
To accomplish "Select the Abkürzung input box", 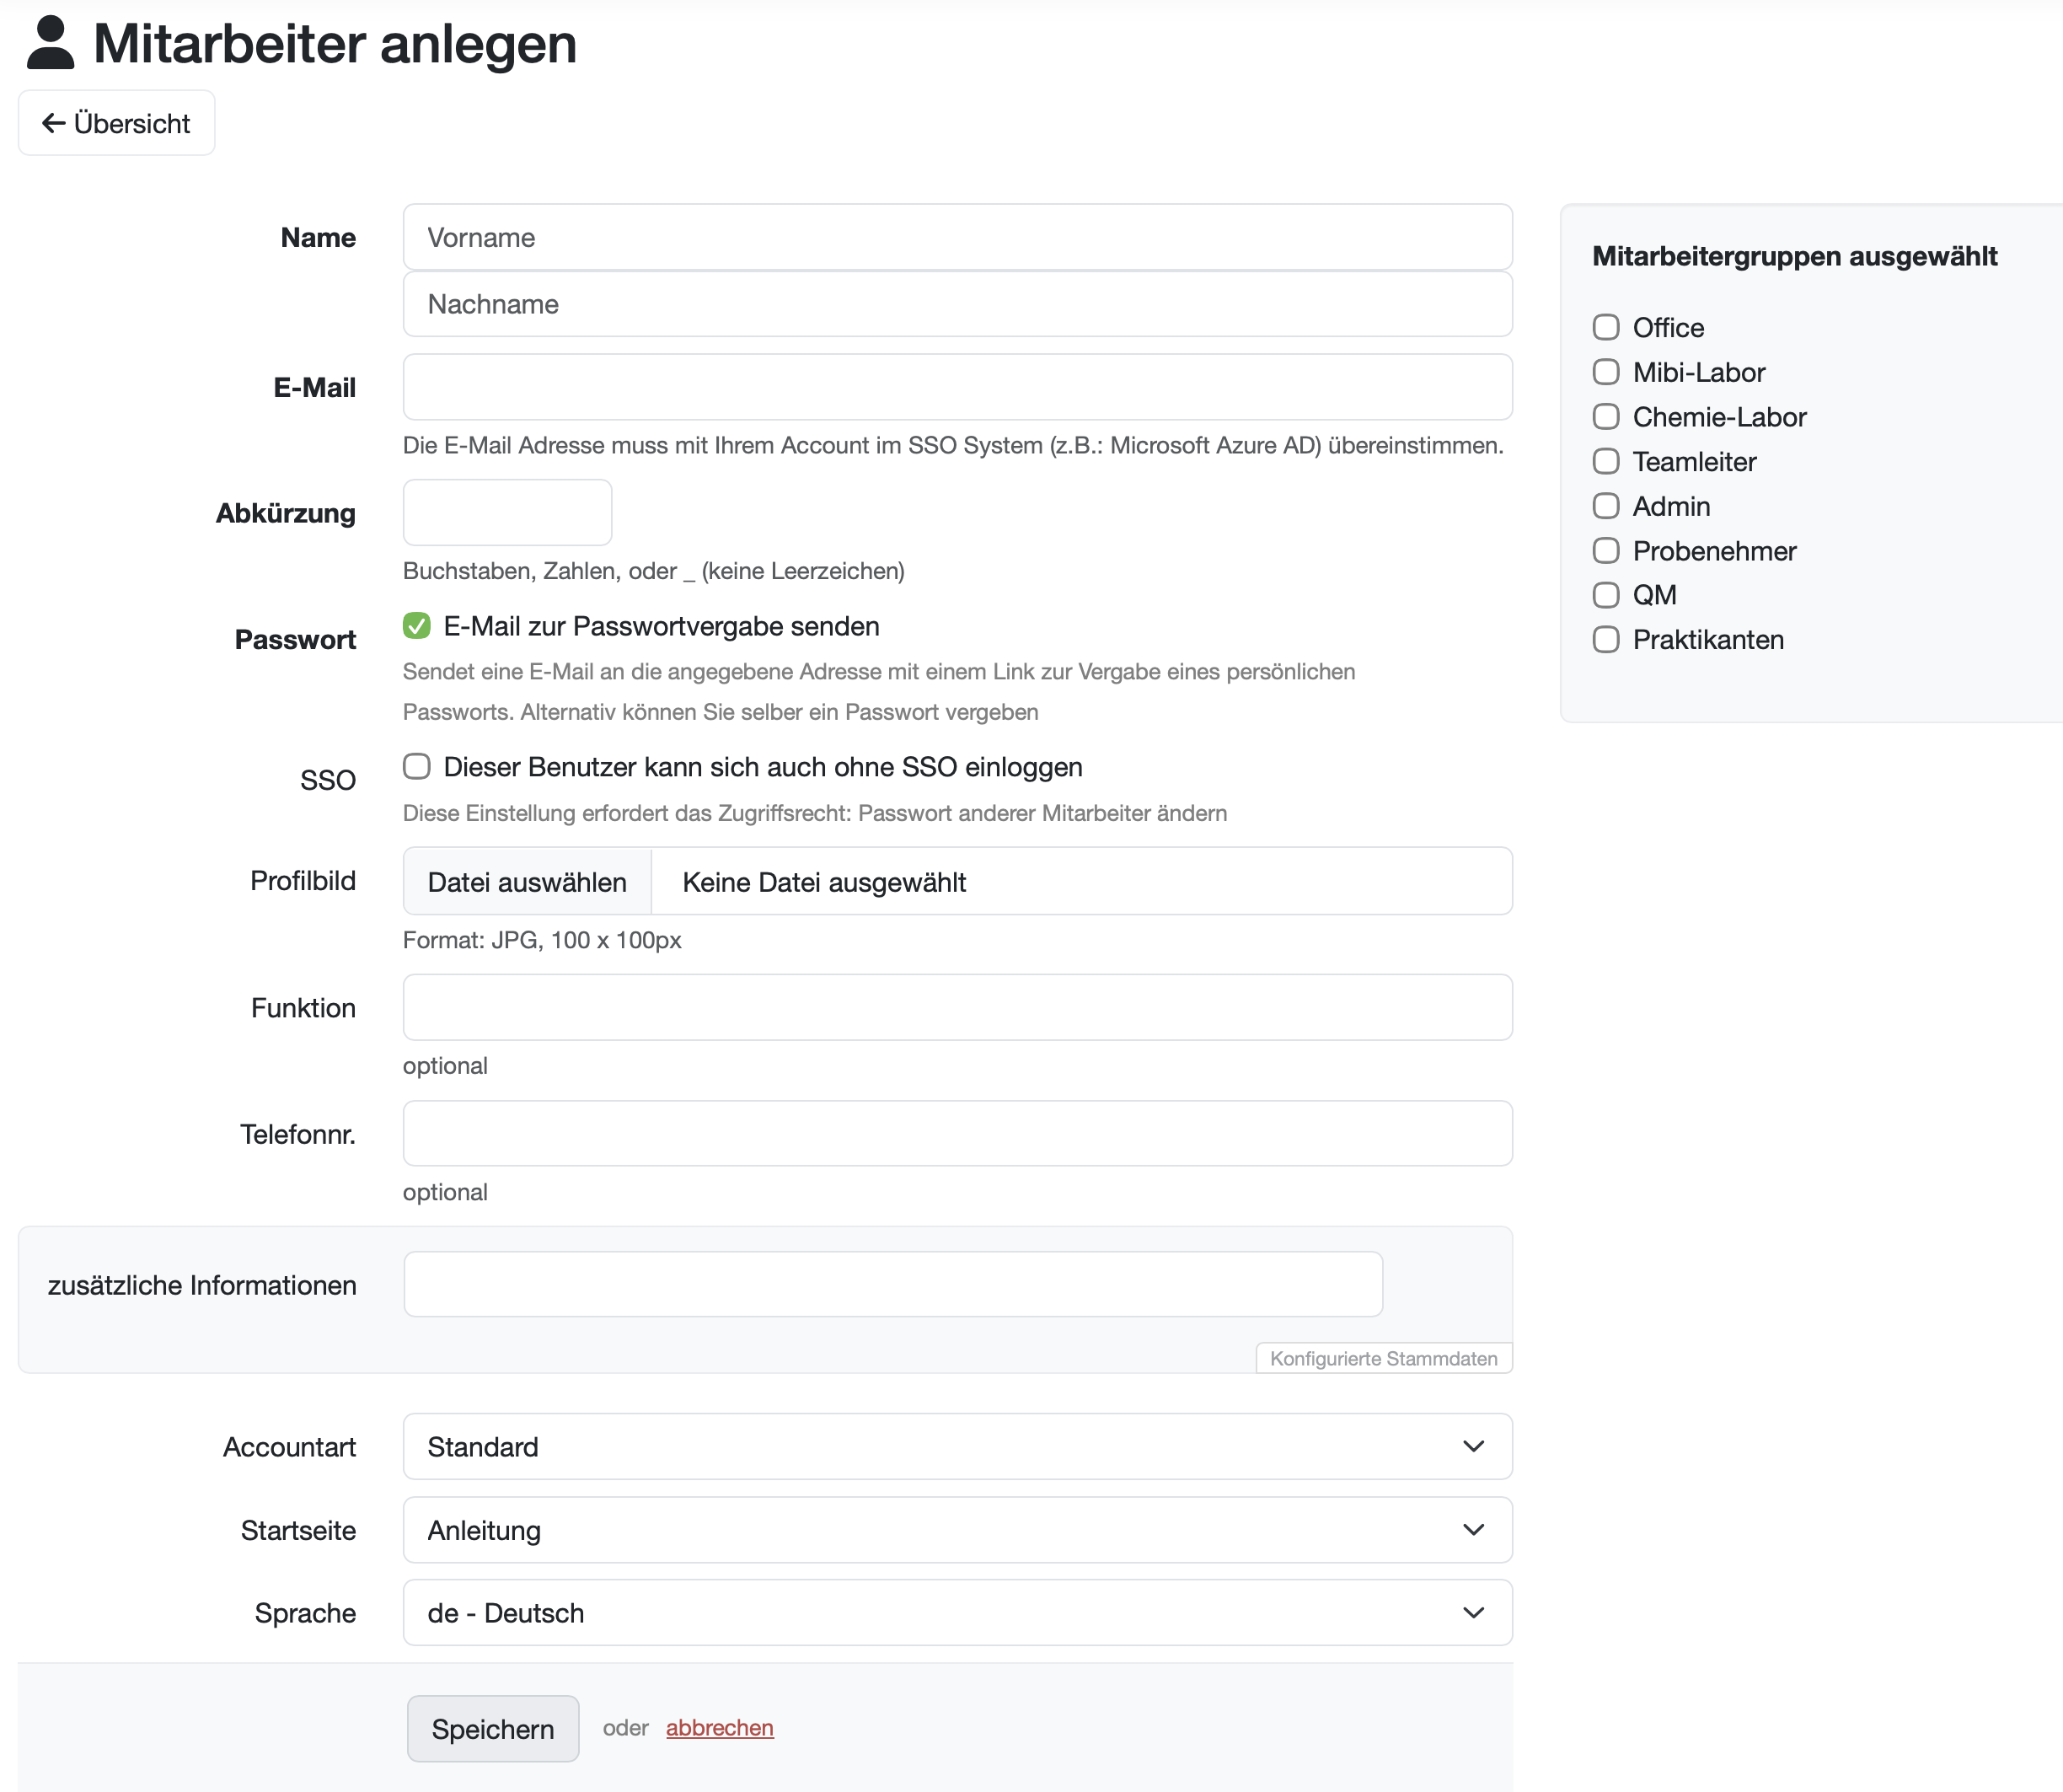I will point(507,512).
